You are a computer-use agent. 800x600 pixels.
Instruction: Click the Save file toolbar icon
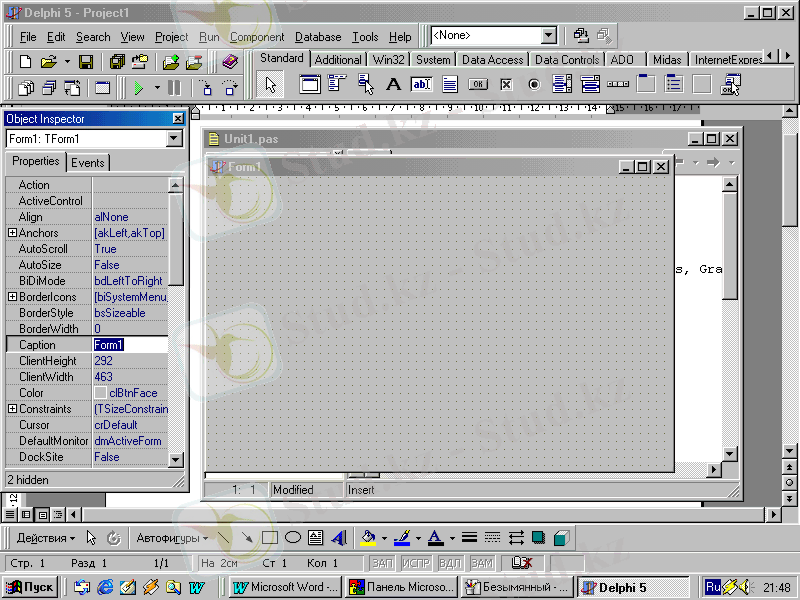click(86, 62)
